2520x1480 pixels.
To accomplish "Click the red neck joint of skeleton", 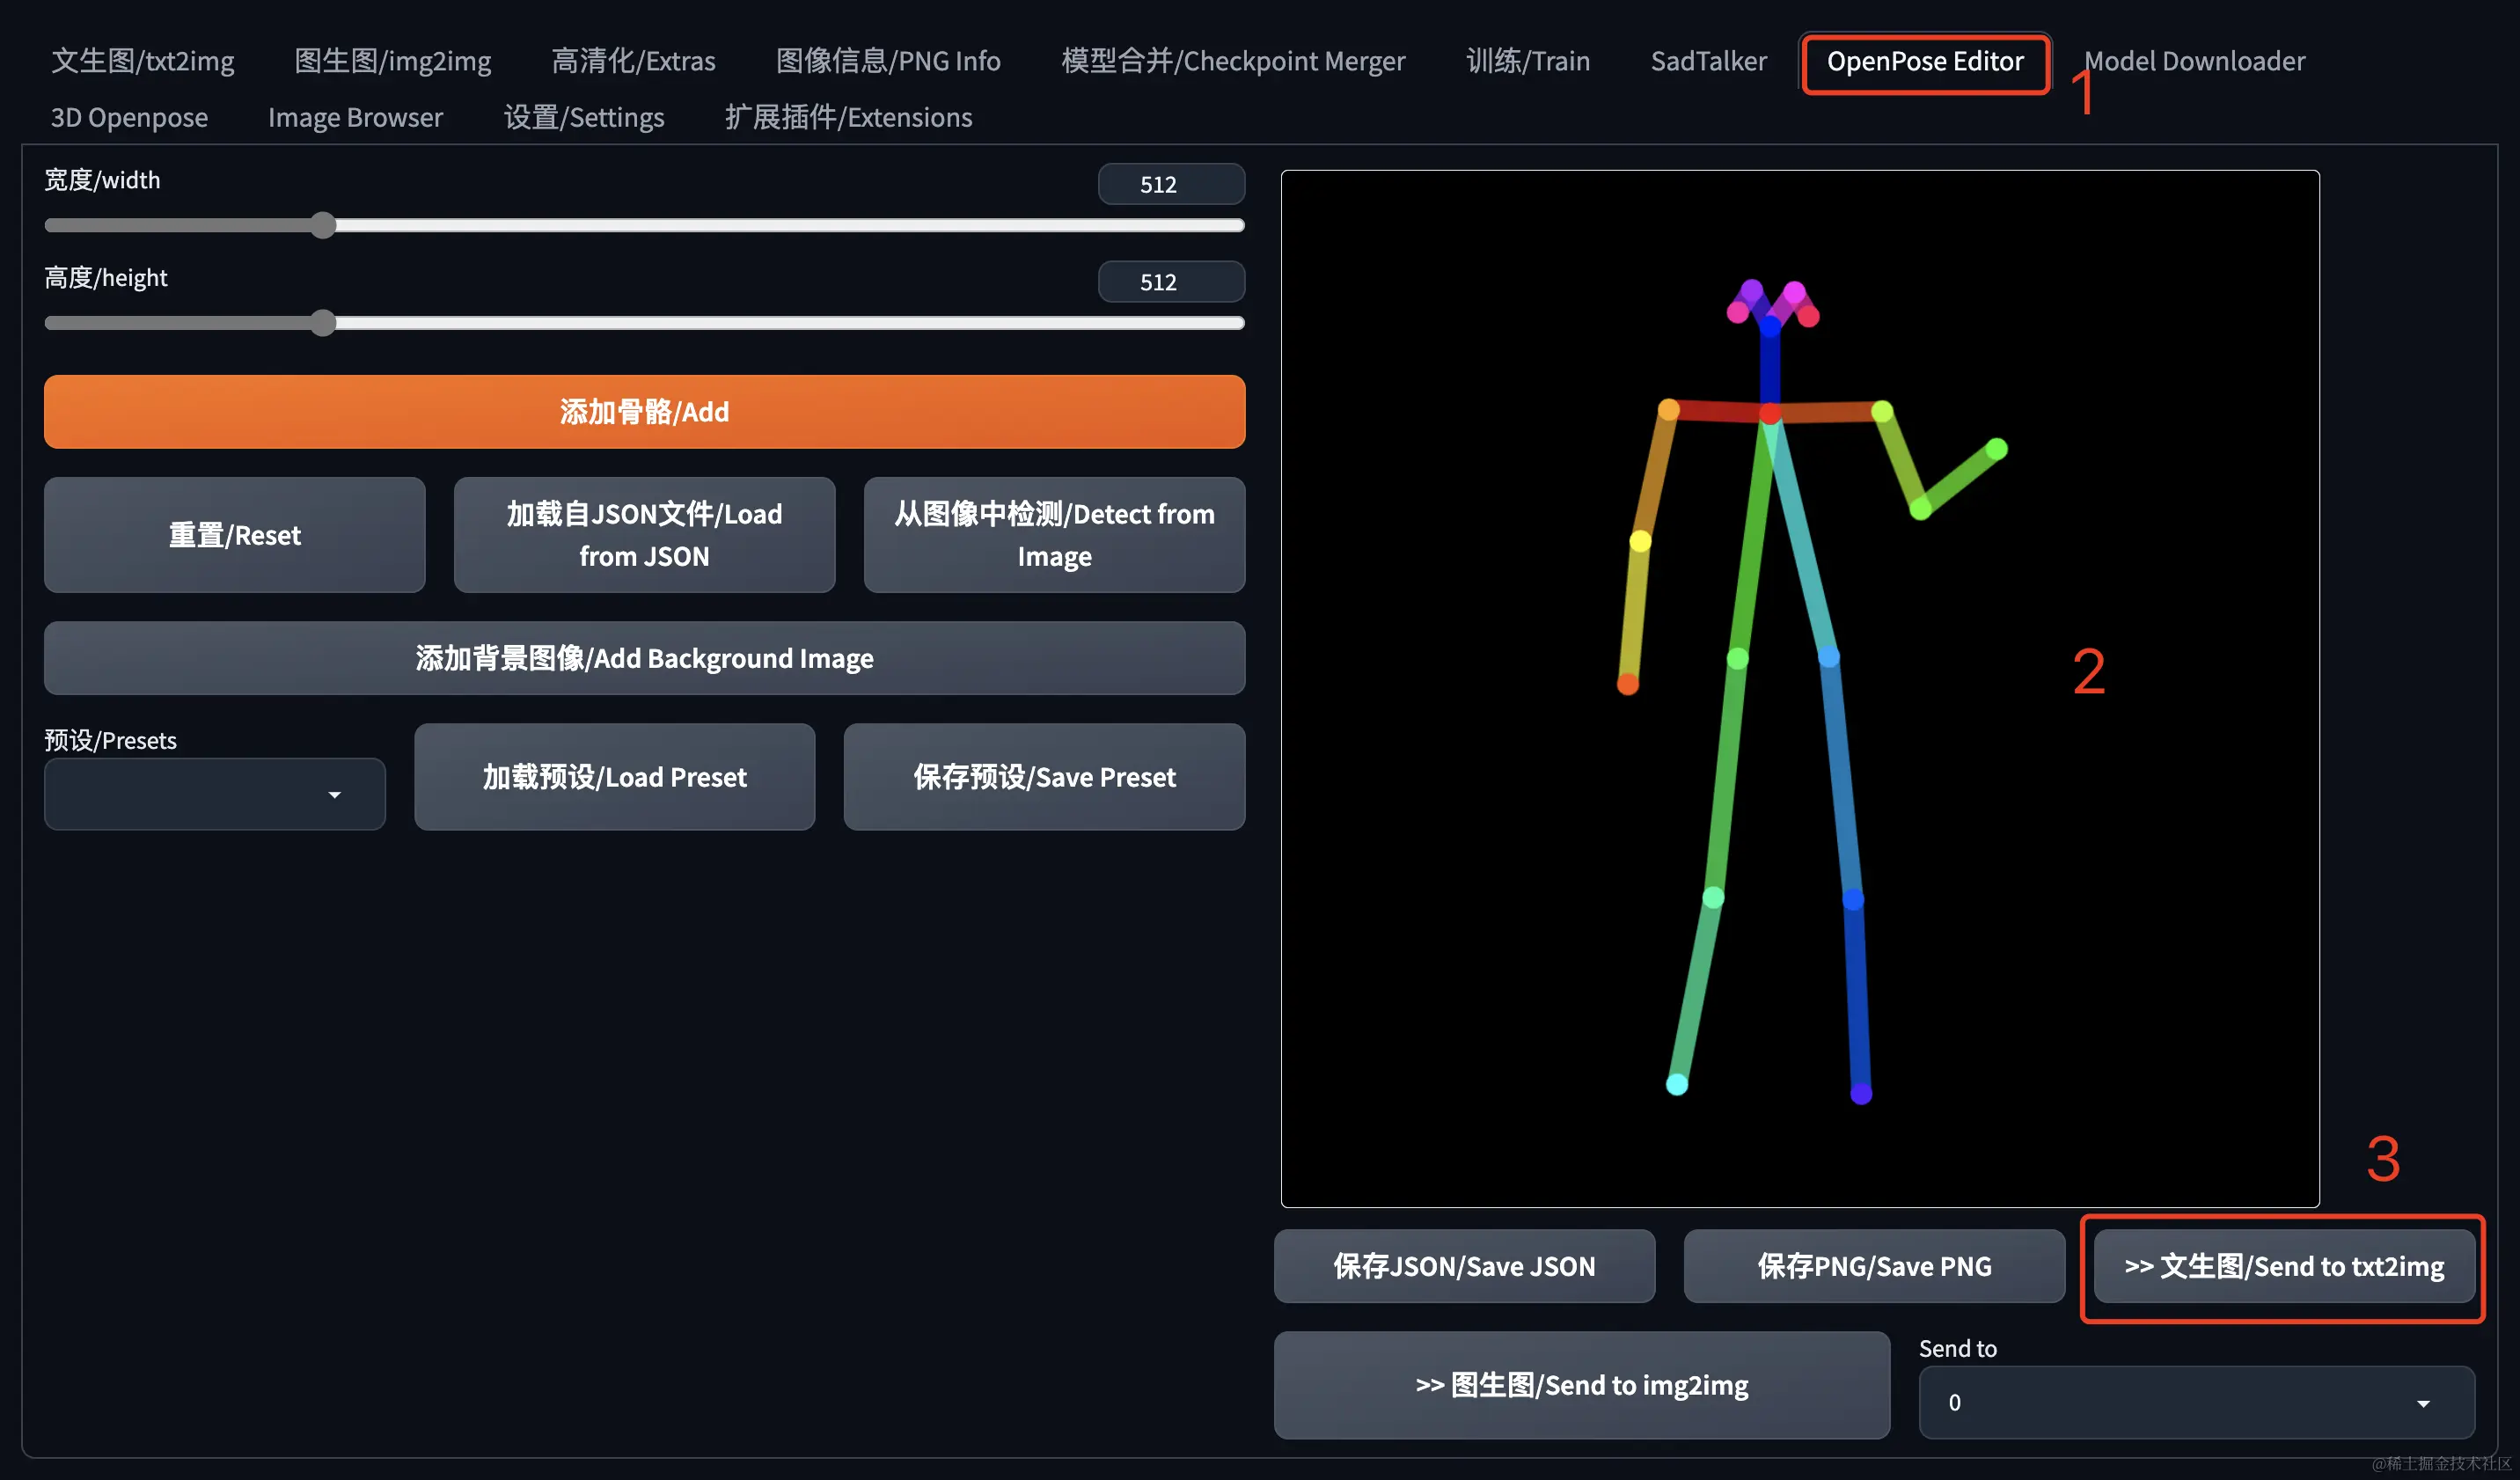I will point(1770,413).
